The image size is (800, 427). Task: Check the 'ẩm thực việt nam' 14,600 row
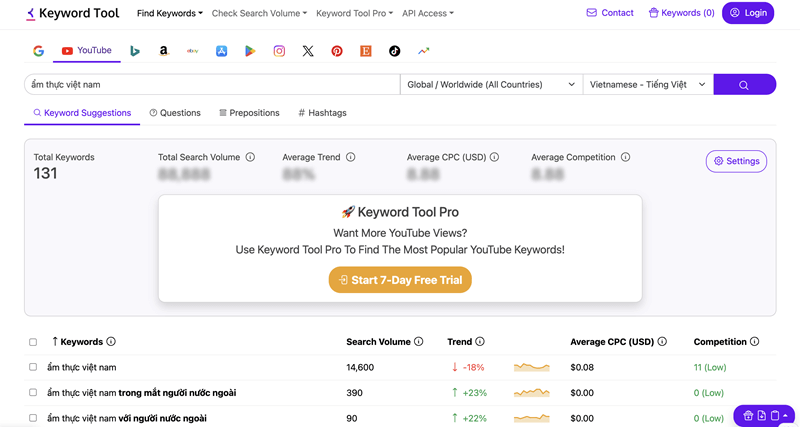[33, 367]
